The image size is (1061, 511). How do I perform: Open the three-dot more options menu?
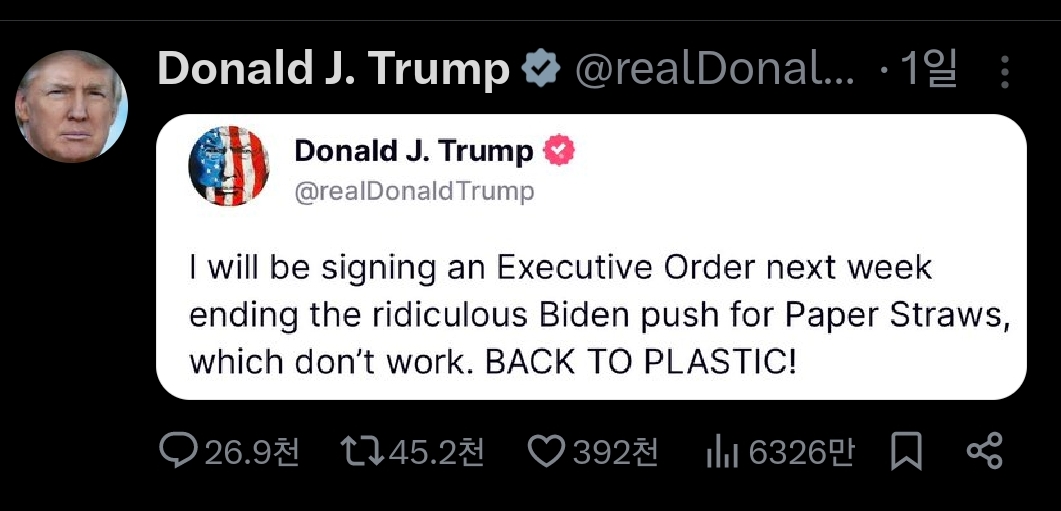click(x=1005, y=72)
